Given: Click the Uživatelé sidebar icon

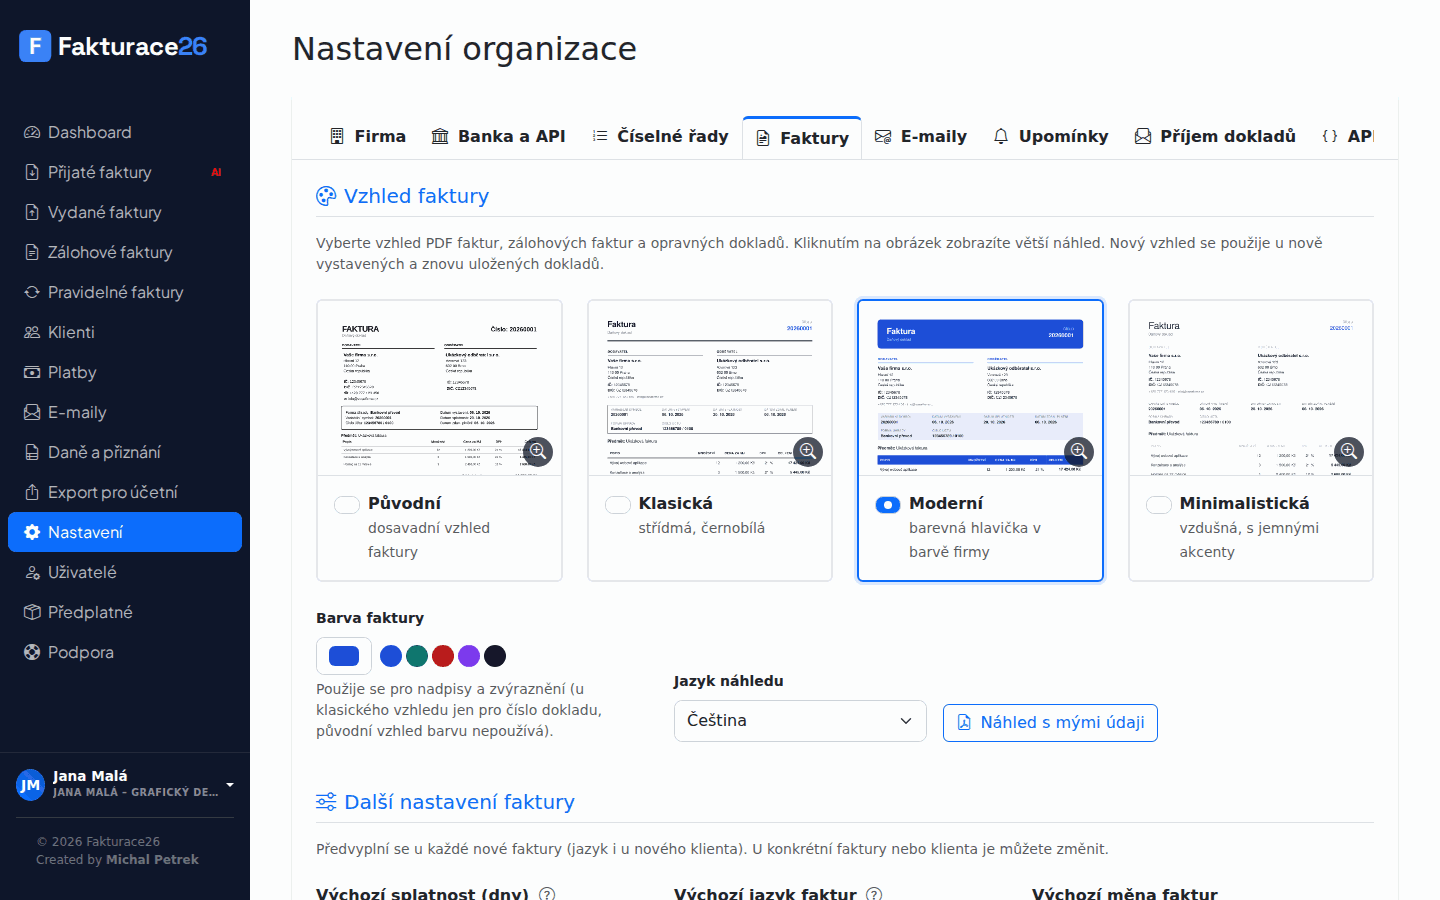Looking at the screenshot, I should coord(32,572).
